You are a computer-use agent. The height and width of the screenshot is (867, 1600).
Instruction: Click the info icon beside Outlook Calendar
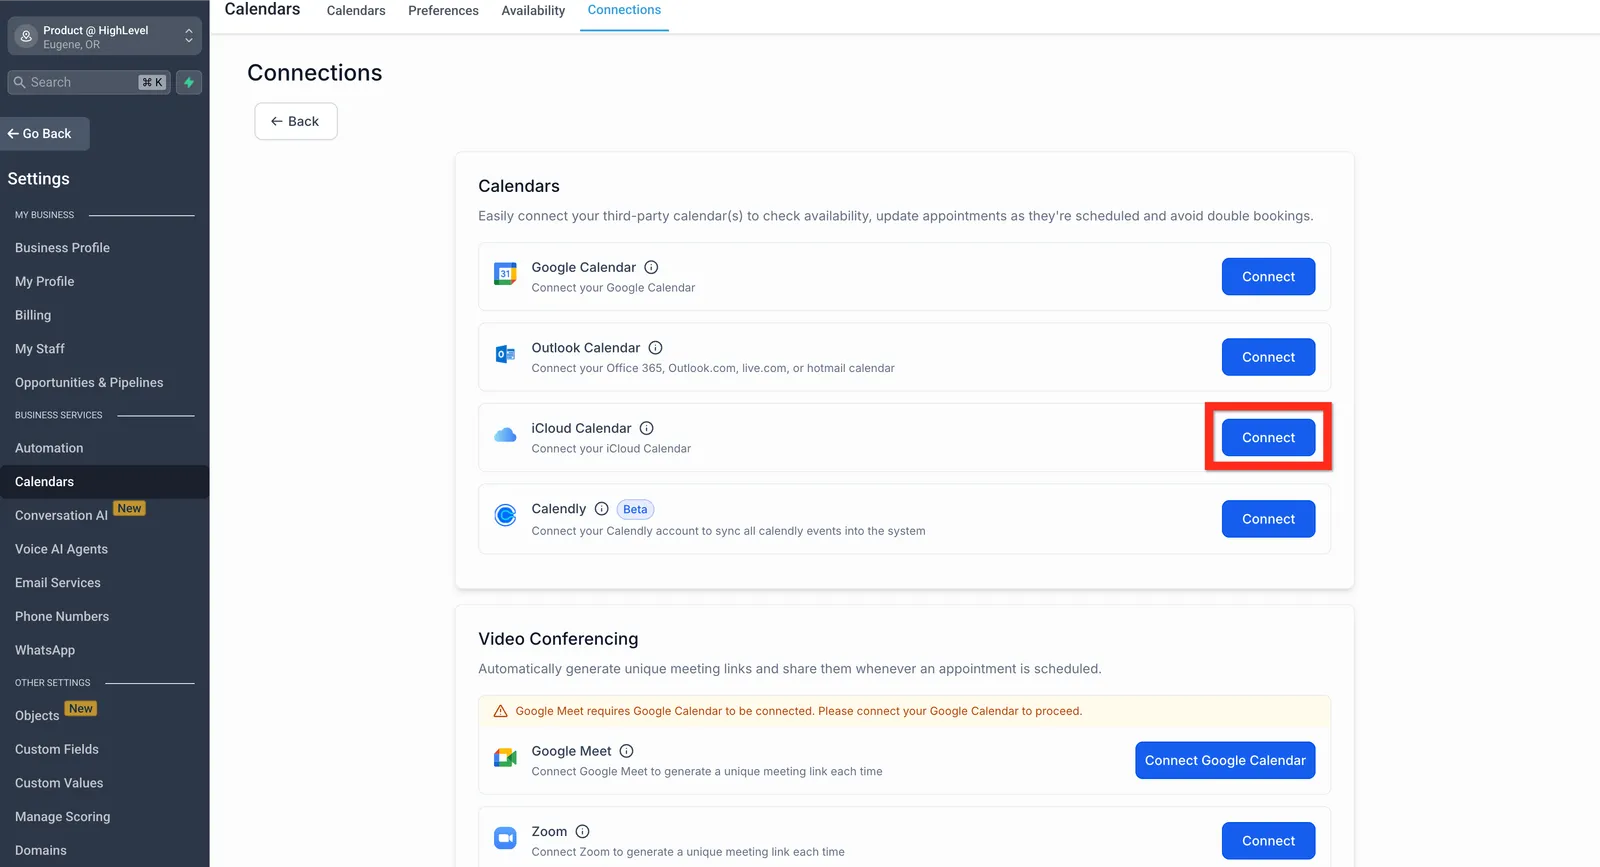click(x=655, y=348)
